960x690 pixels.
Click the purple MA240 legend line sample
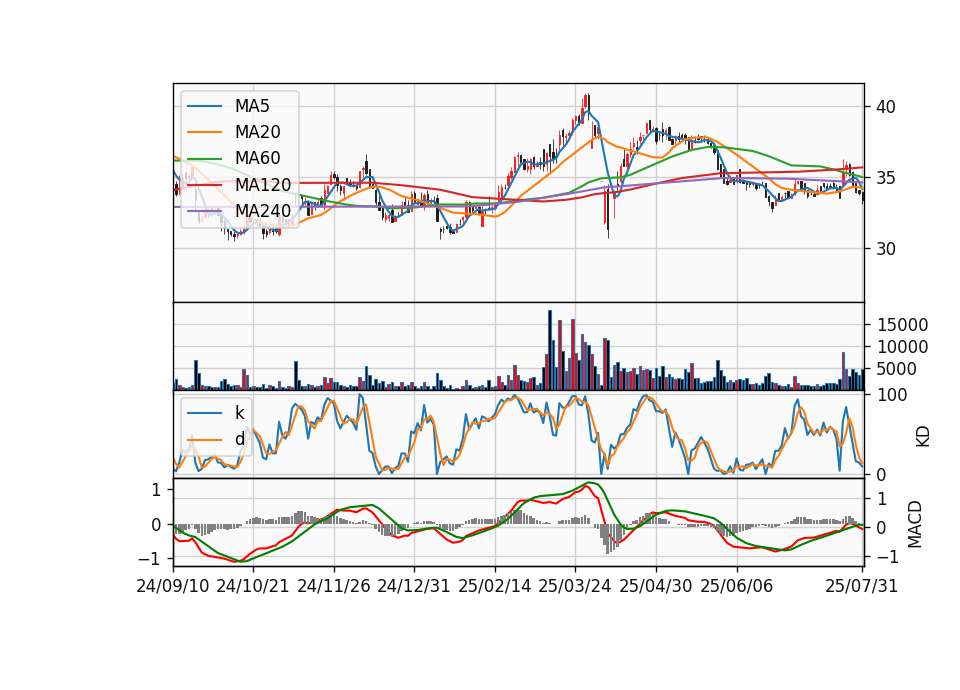204,211
